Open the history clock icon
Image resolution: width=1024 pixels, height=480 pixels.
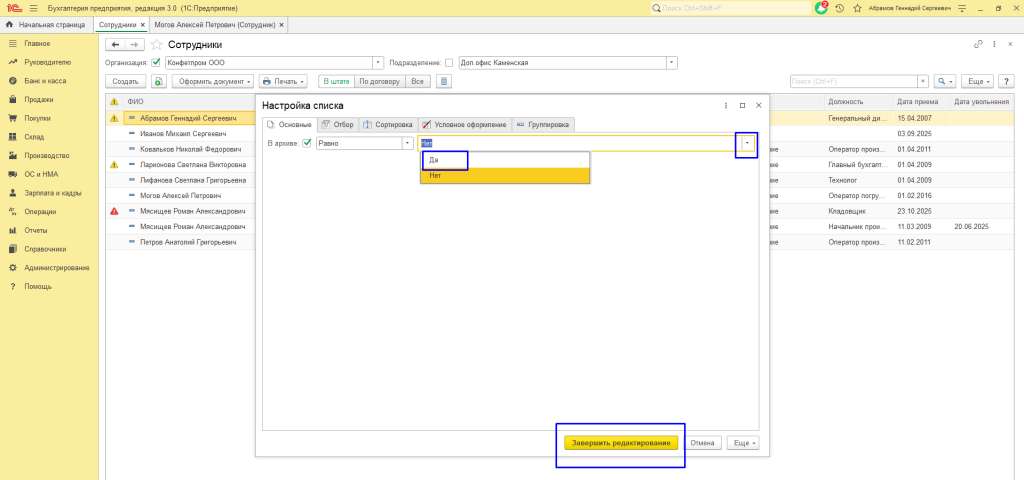click(839, 7)
